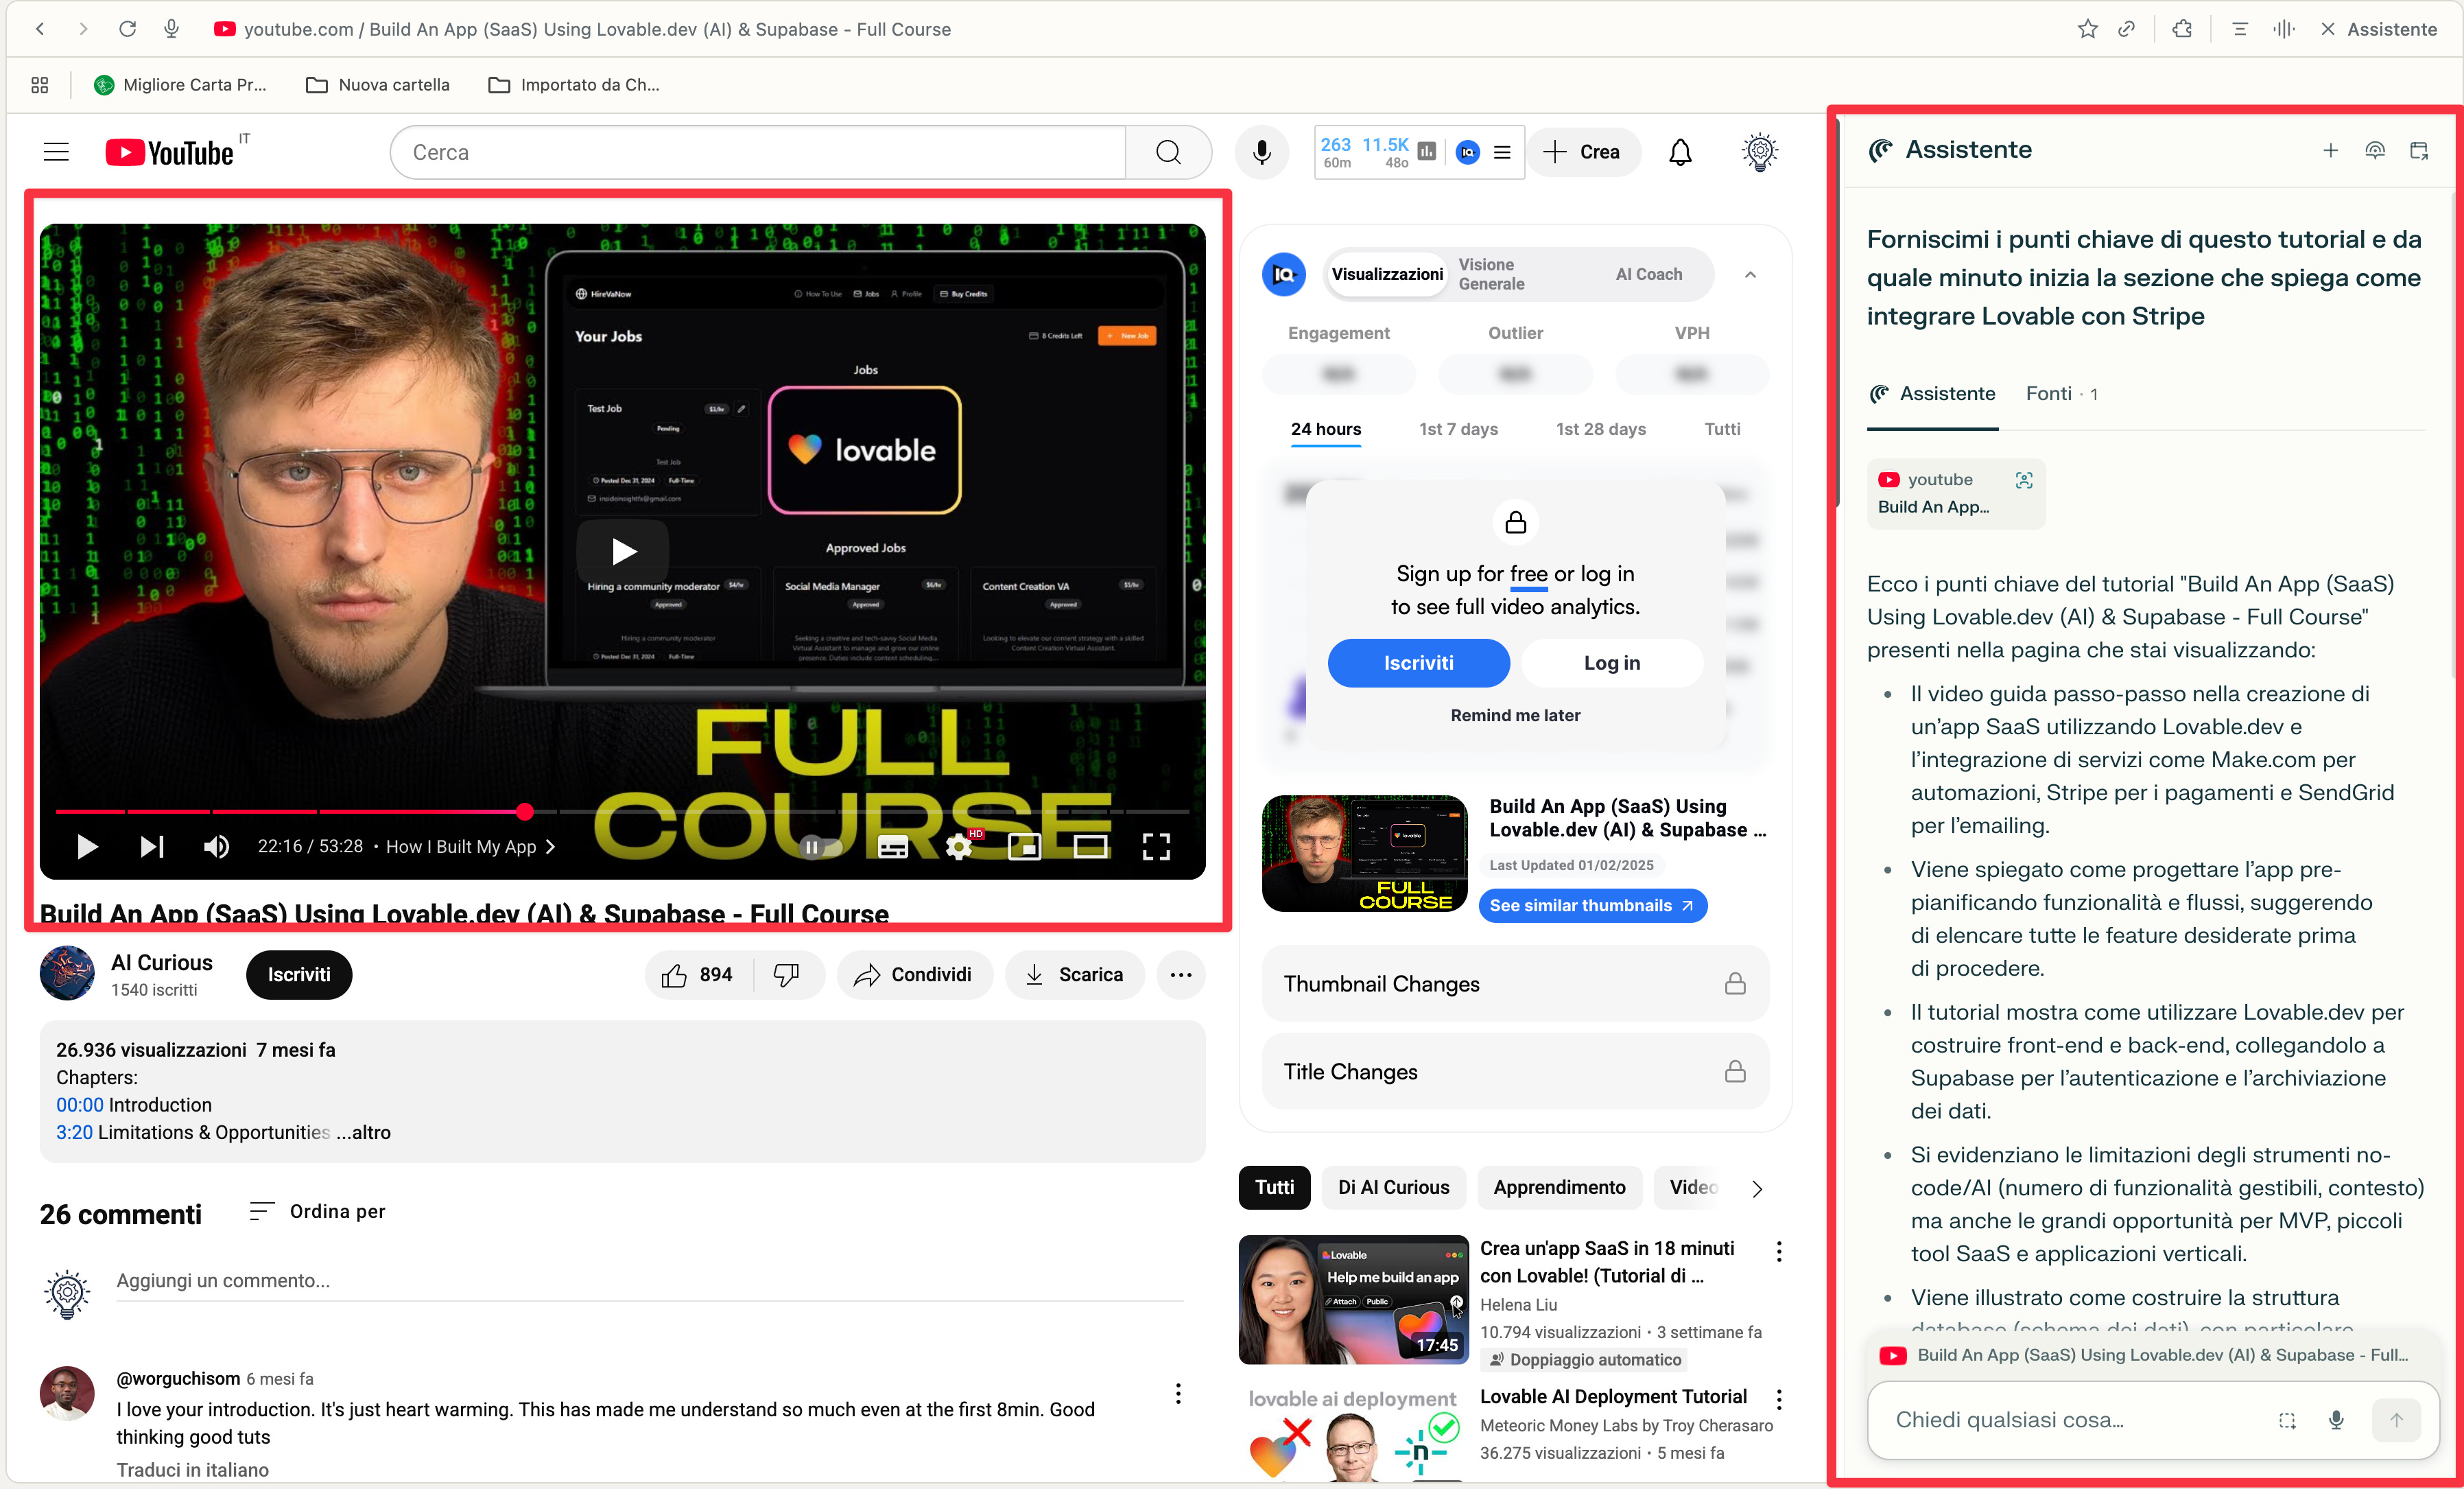Click the red video progress scrubber
This screenshot has width=2464, height=1489.
click(525, 811)
